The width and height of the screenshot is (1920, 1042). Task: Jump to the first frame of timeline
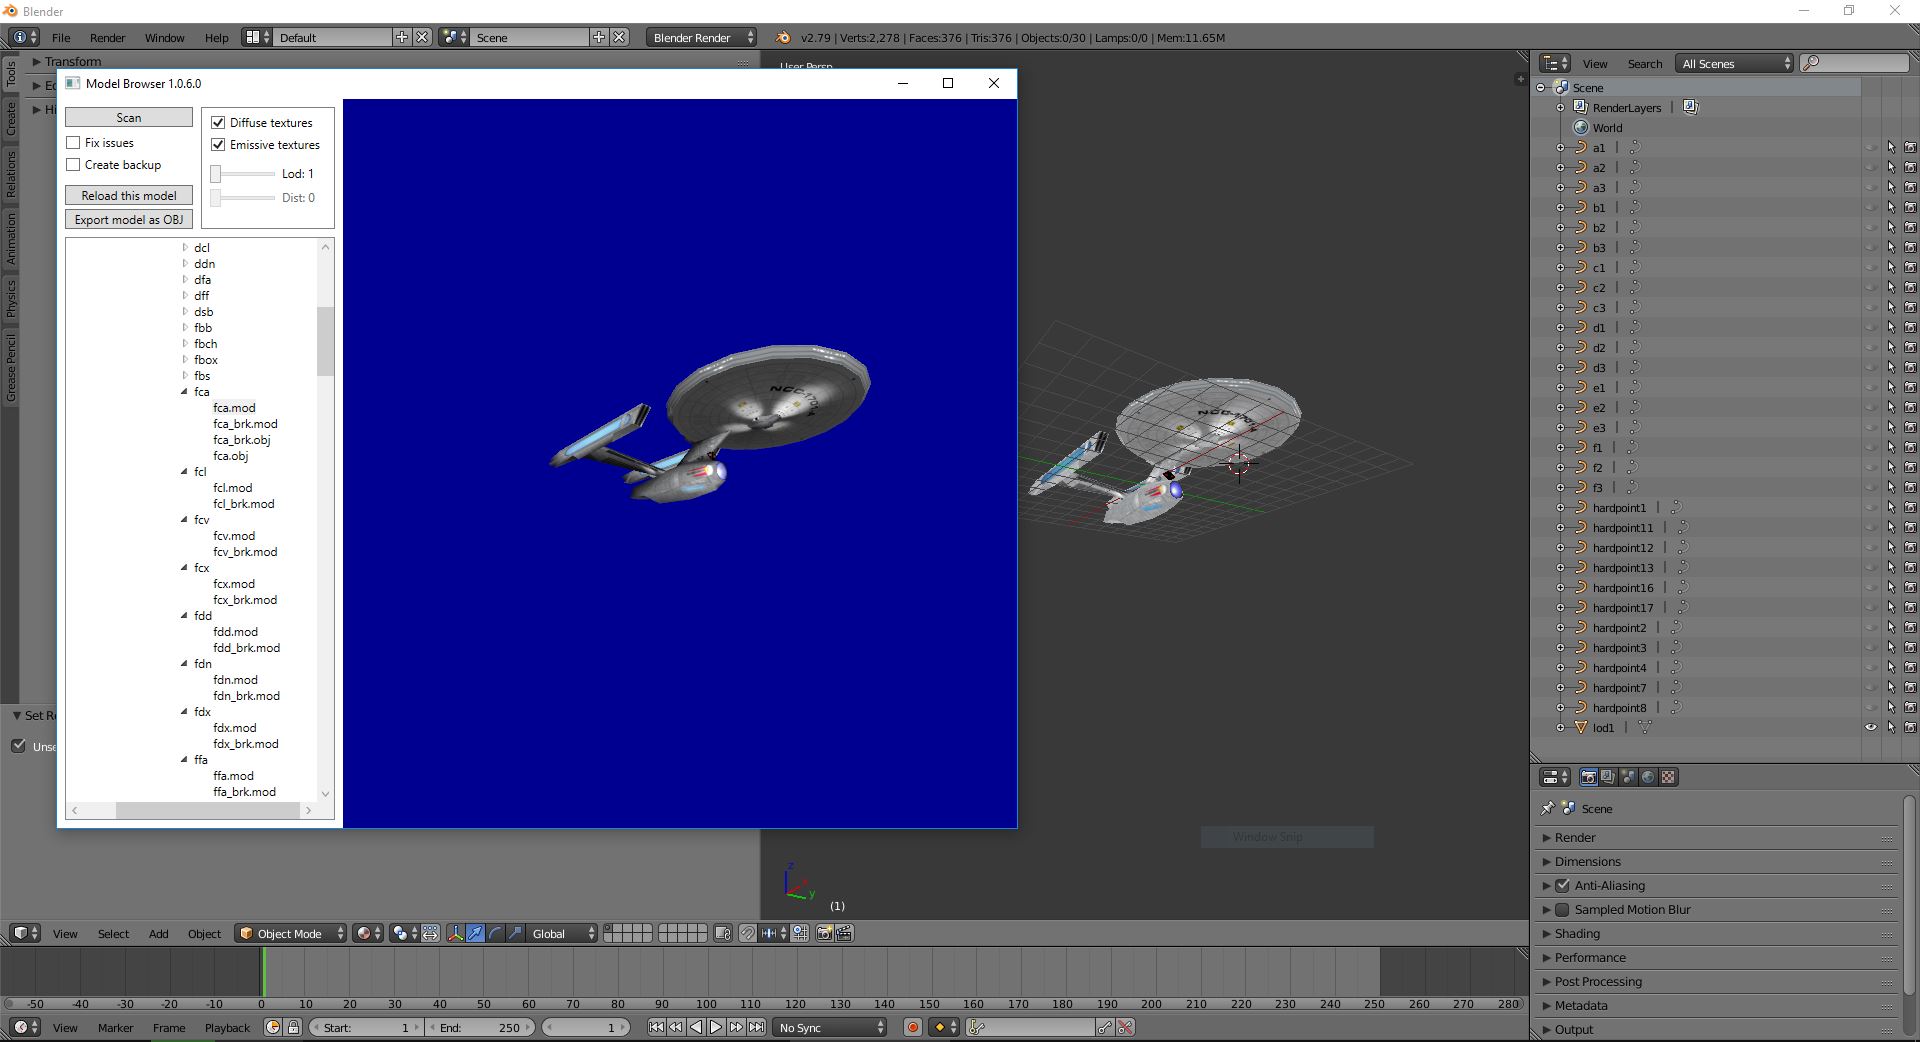[x=656, y=1027]
